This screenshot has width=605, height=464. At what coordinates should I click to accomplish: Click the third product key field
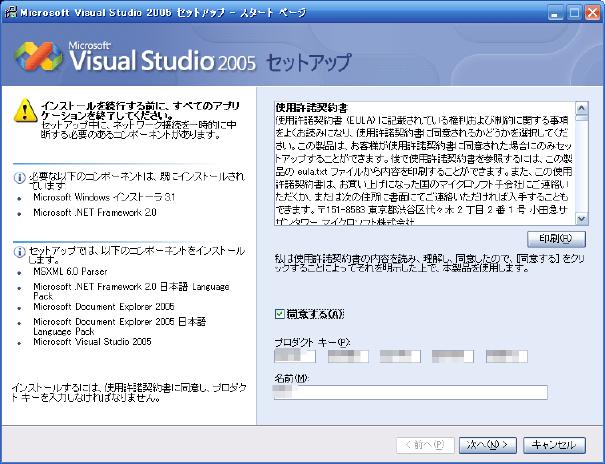coord(400,356)
